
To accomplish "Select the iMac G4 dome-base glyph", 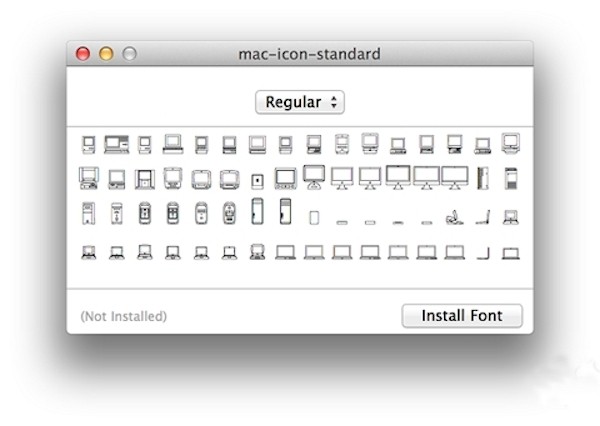I will point(314,177).
